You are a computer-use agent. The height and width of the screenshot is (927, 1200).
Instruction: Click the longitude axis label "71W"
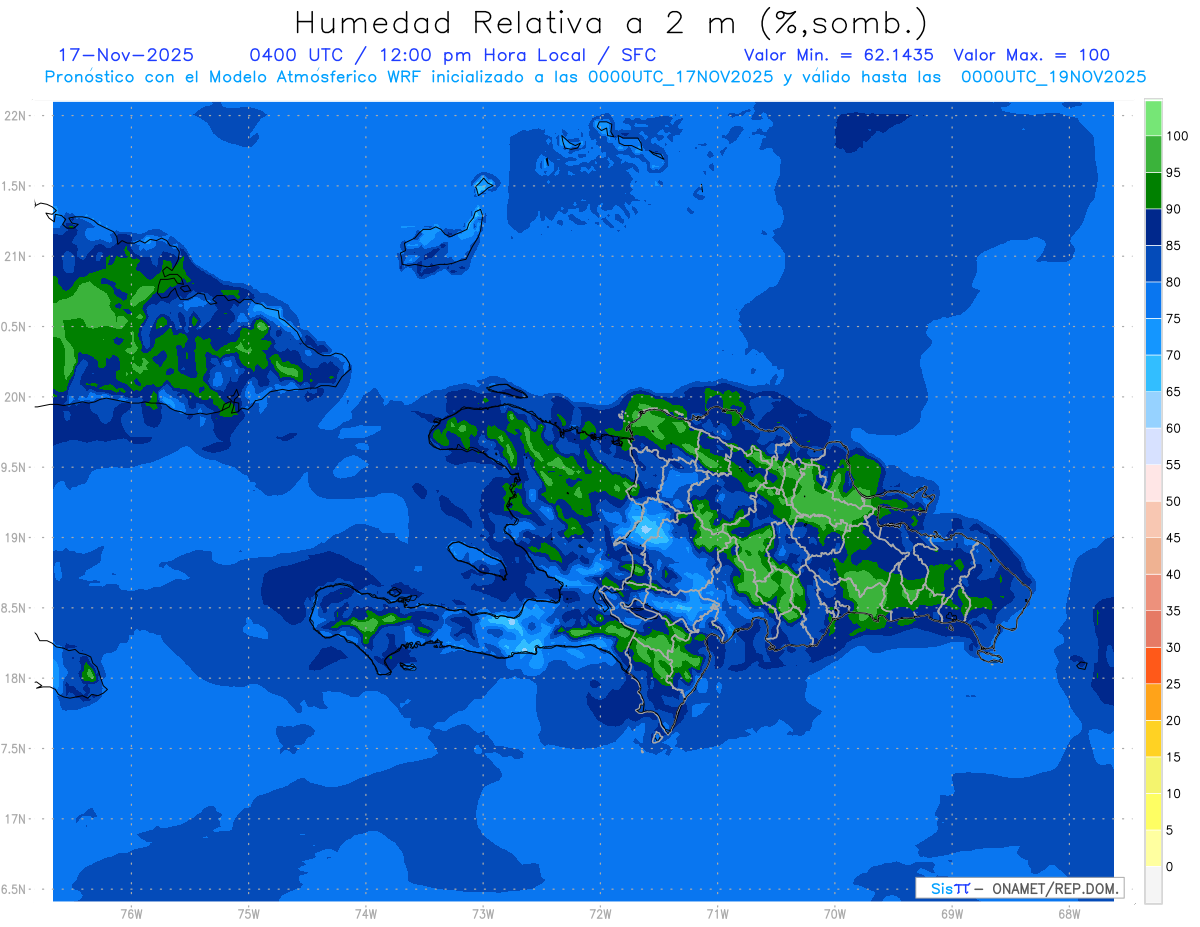click(x=717, y=913)
